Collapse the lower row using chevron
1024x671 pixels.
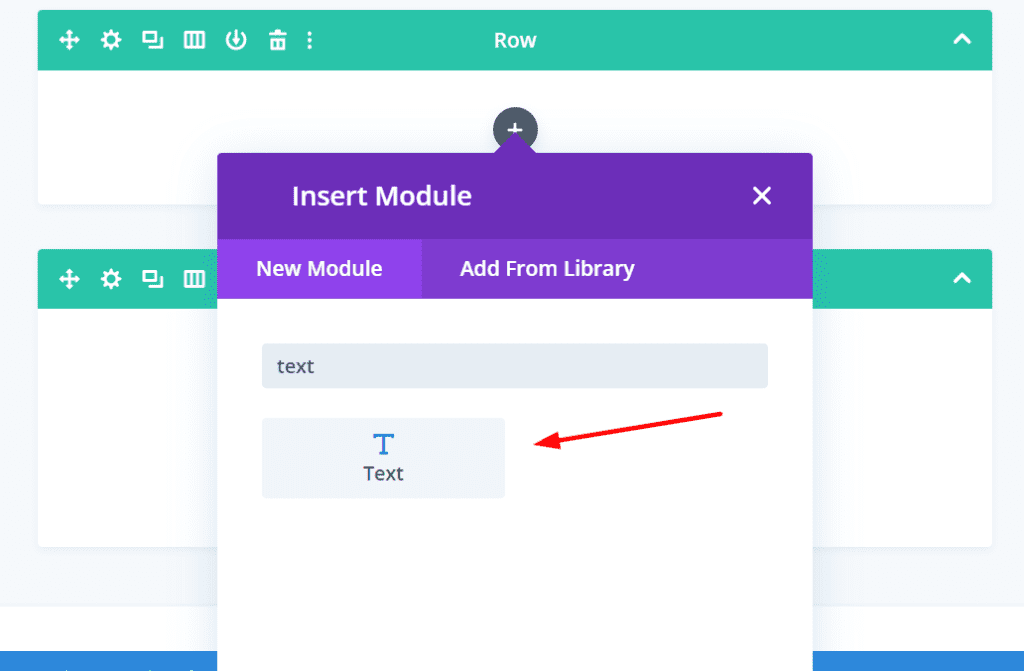962,278
